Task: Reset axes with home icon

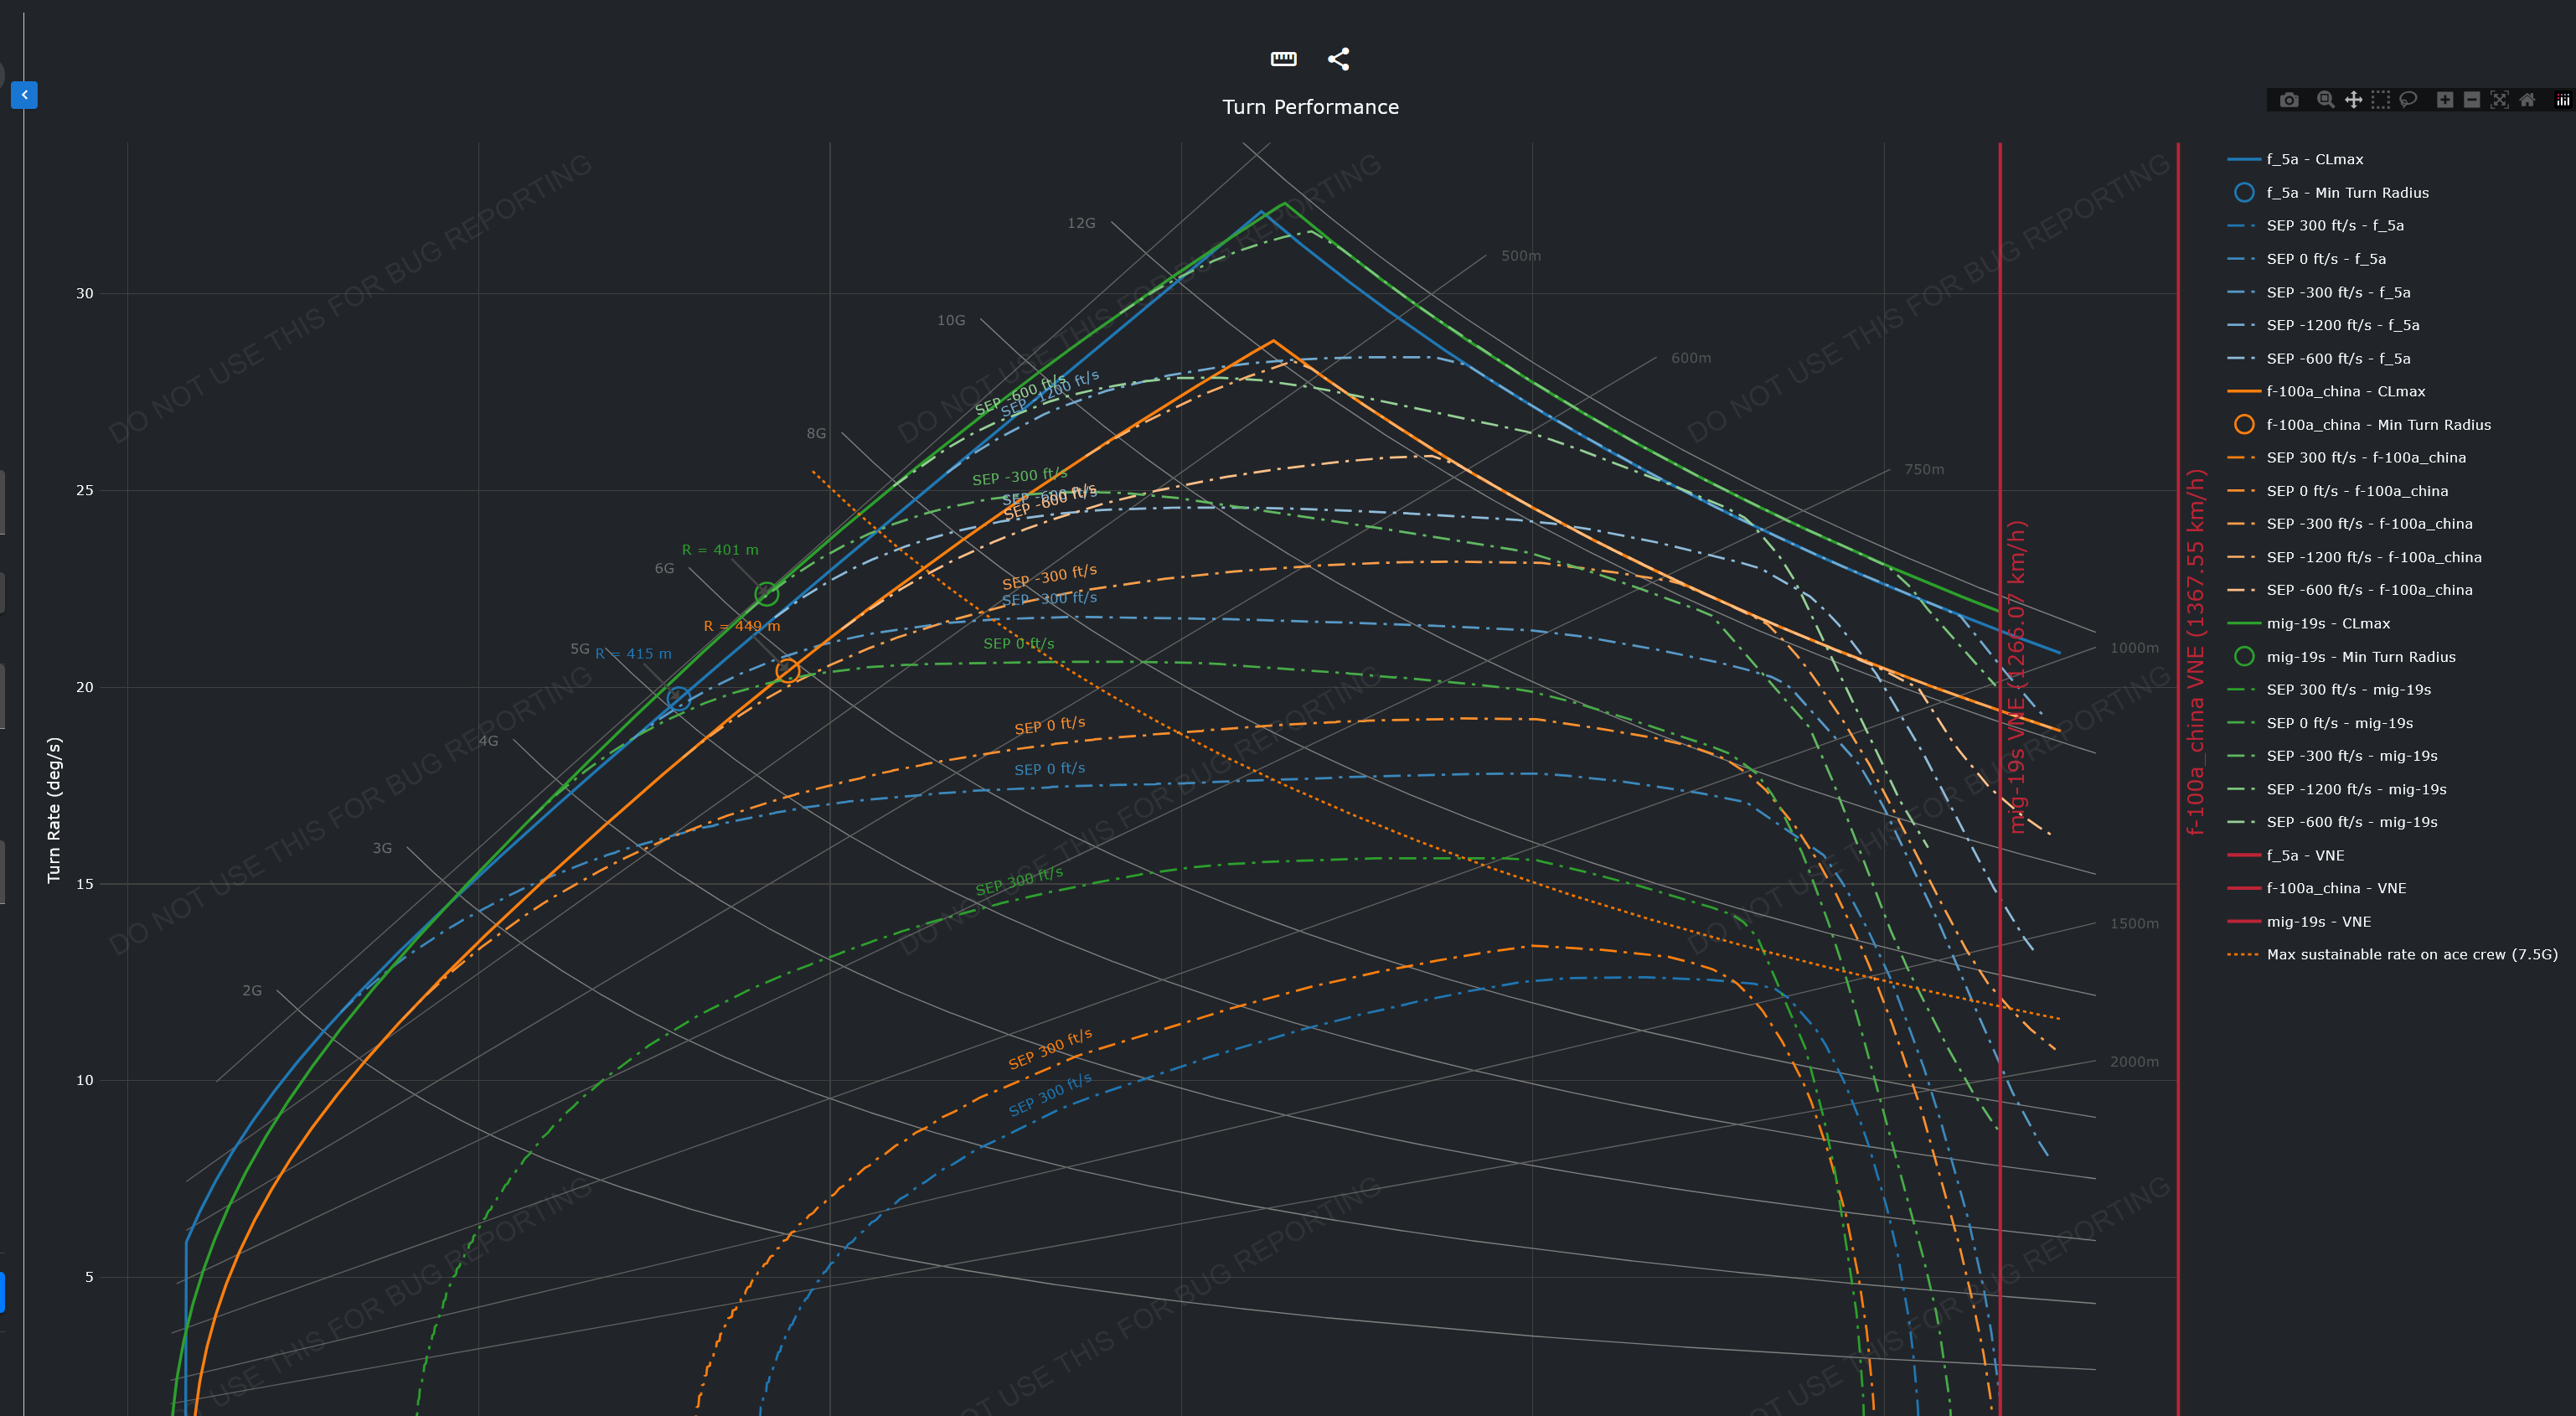Action: (2527, 100)
